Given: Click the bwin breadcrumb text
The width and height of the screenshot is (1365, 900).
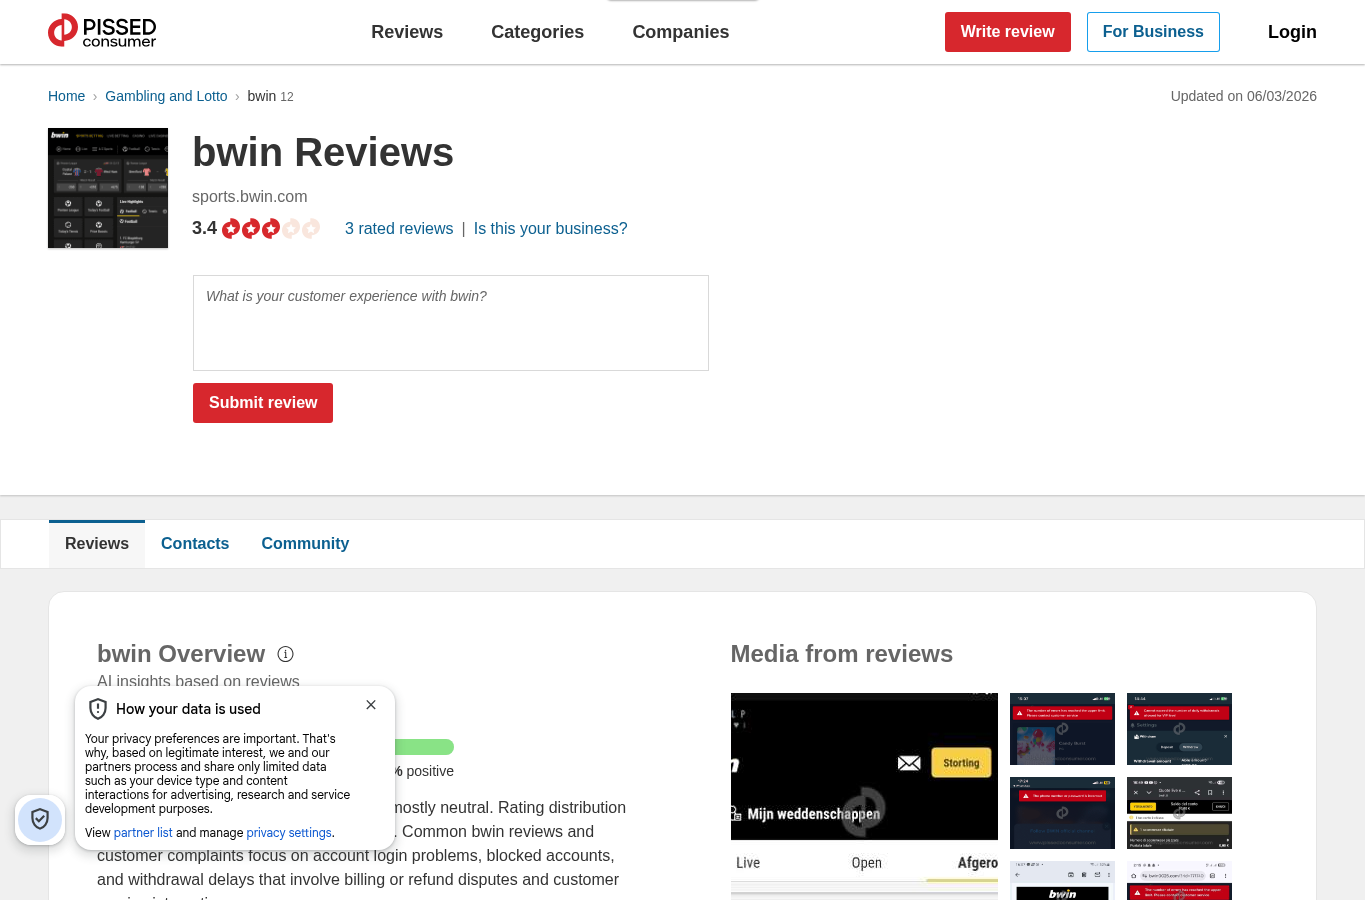Looking at the screenshot, I should tap(262, 96).
